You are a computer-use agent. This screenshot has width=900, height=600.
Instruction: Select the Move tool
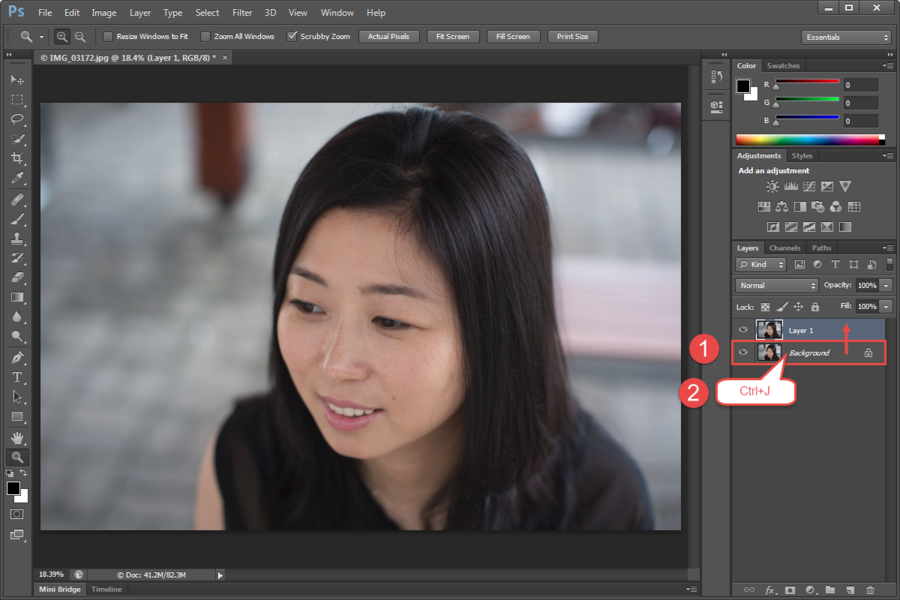coord(17,80)
